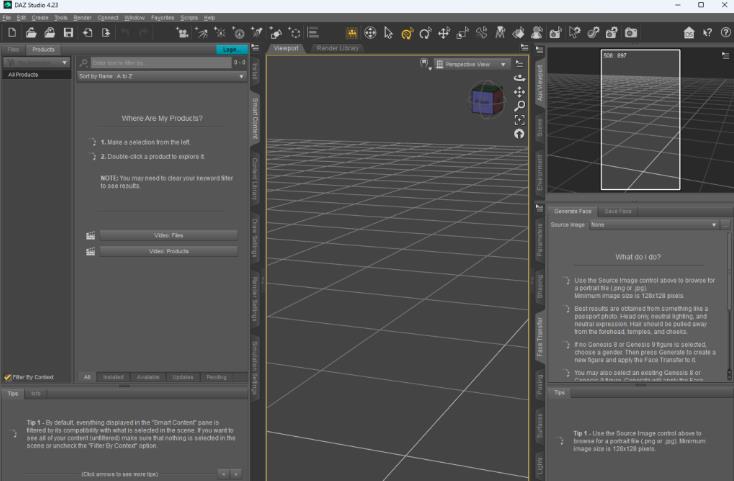Screen dimensions: 734x481
Task: Create a new scene with the New File icon
Action: 12,33
